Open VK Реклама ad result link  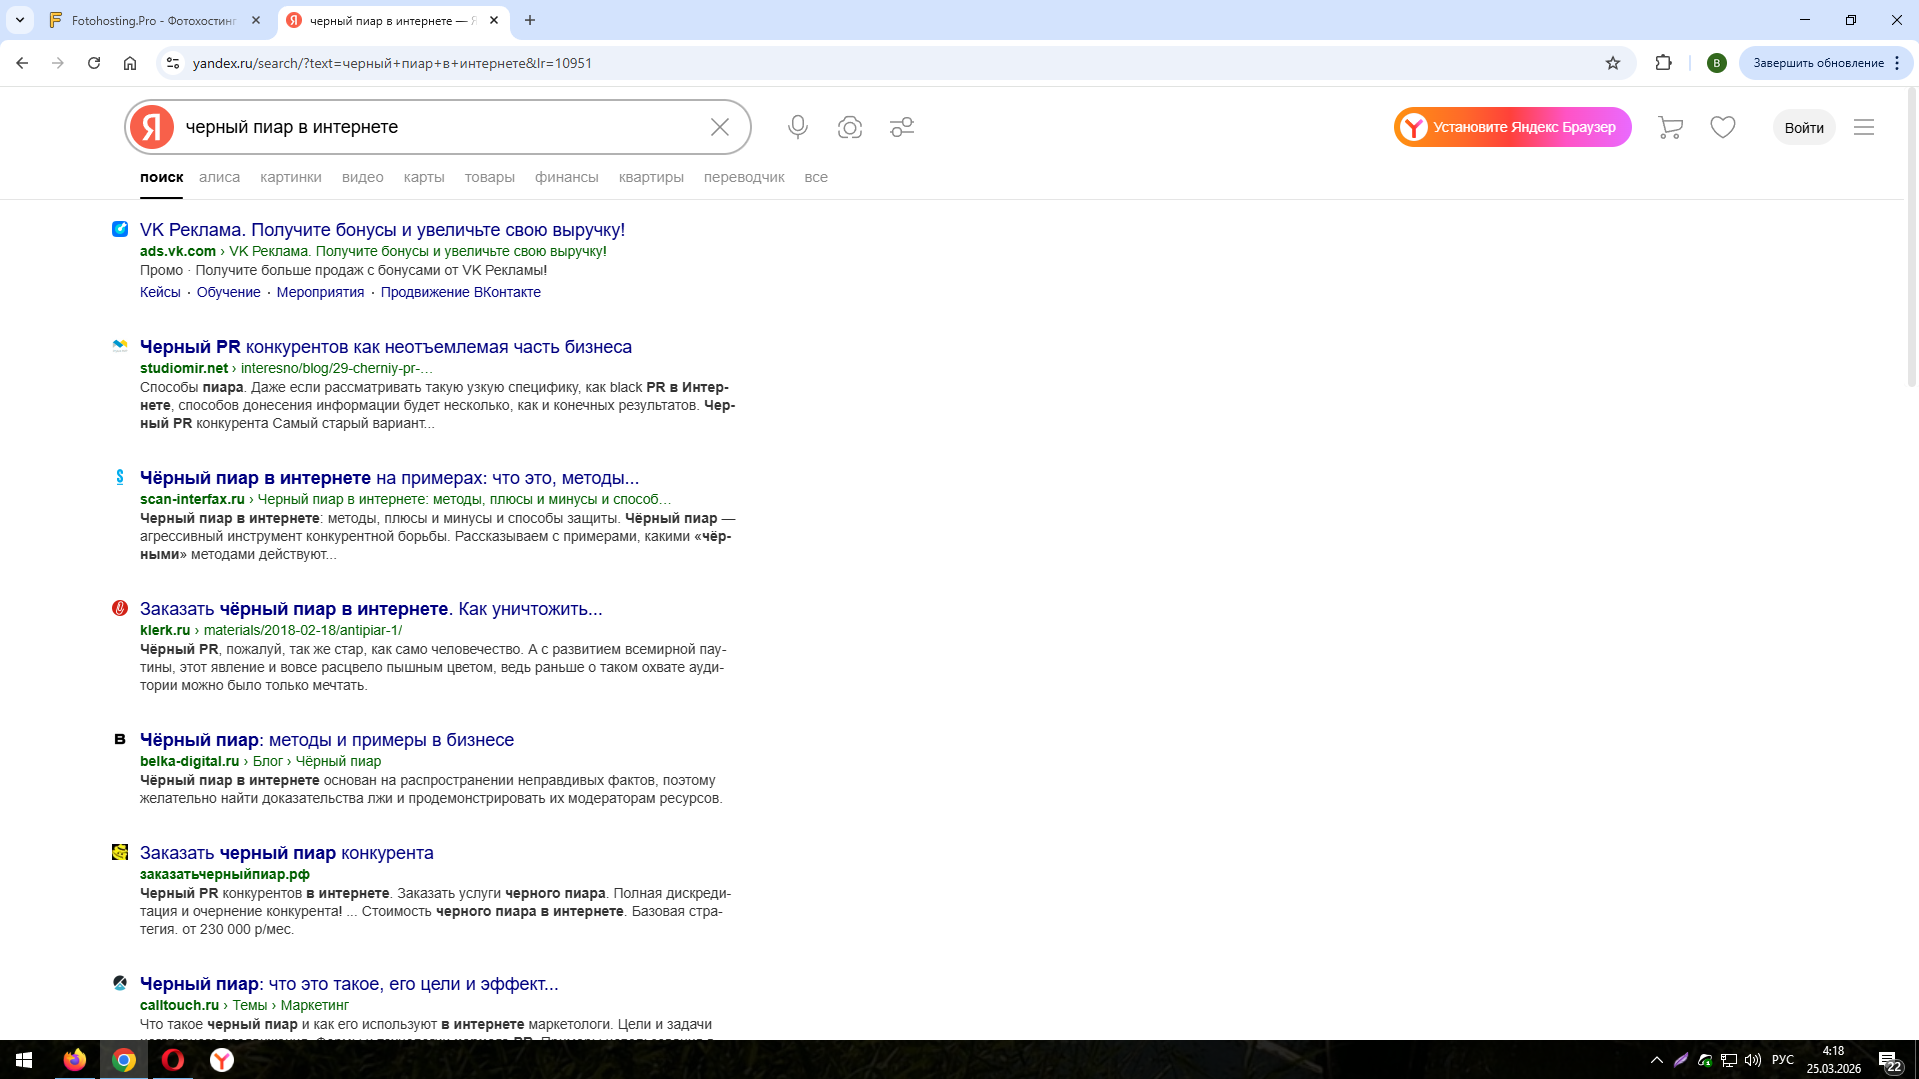click(x=382, y=230)
